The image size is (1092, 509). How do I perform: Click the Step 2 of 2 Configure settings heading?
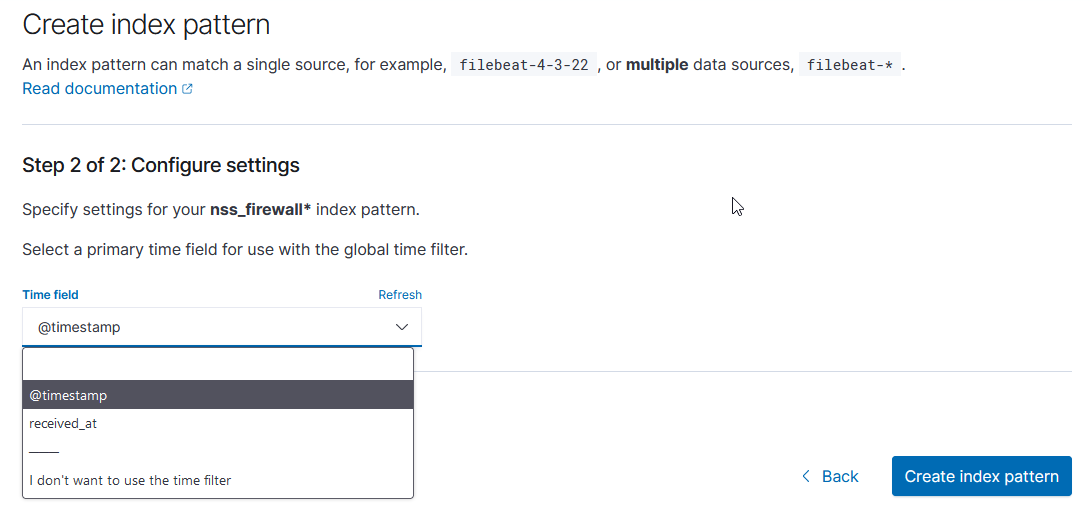[x=161, y=165]
